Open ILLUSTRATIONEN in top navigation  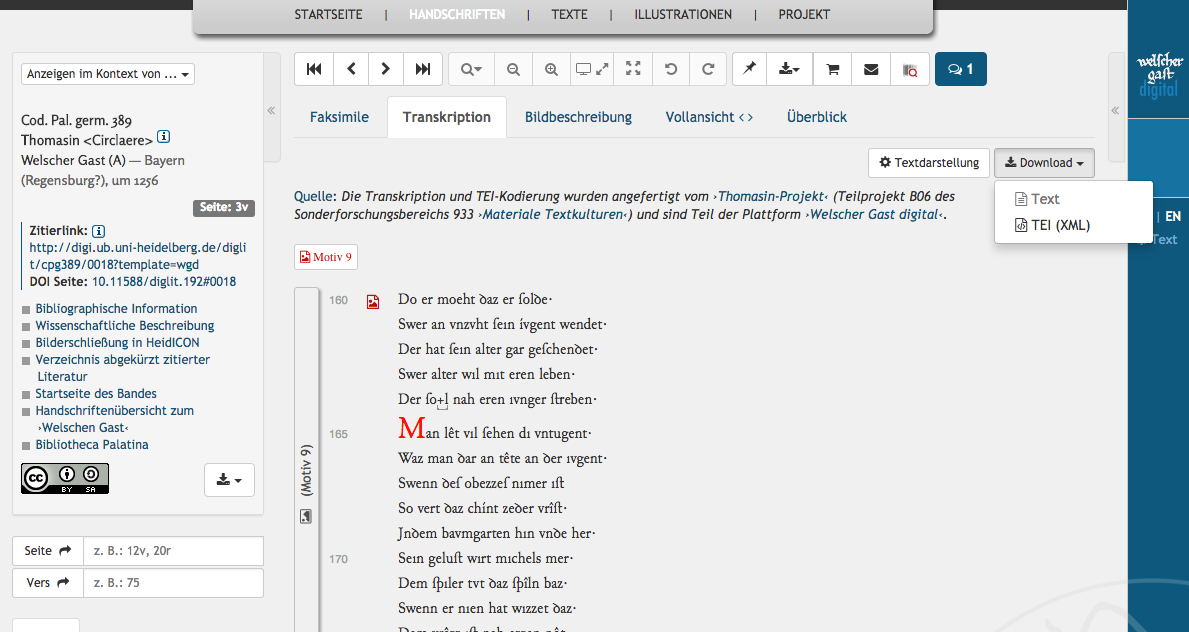coord(683,14)
